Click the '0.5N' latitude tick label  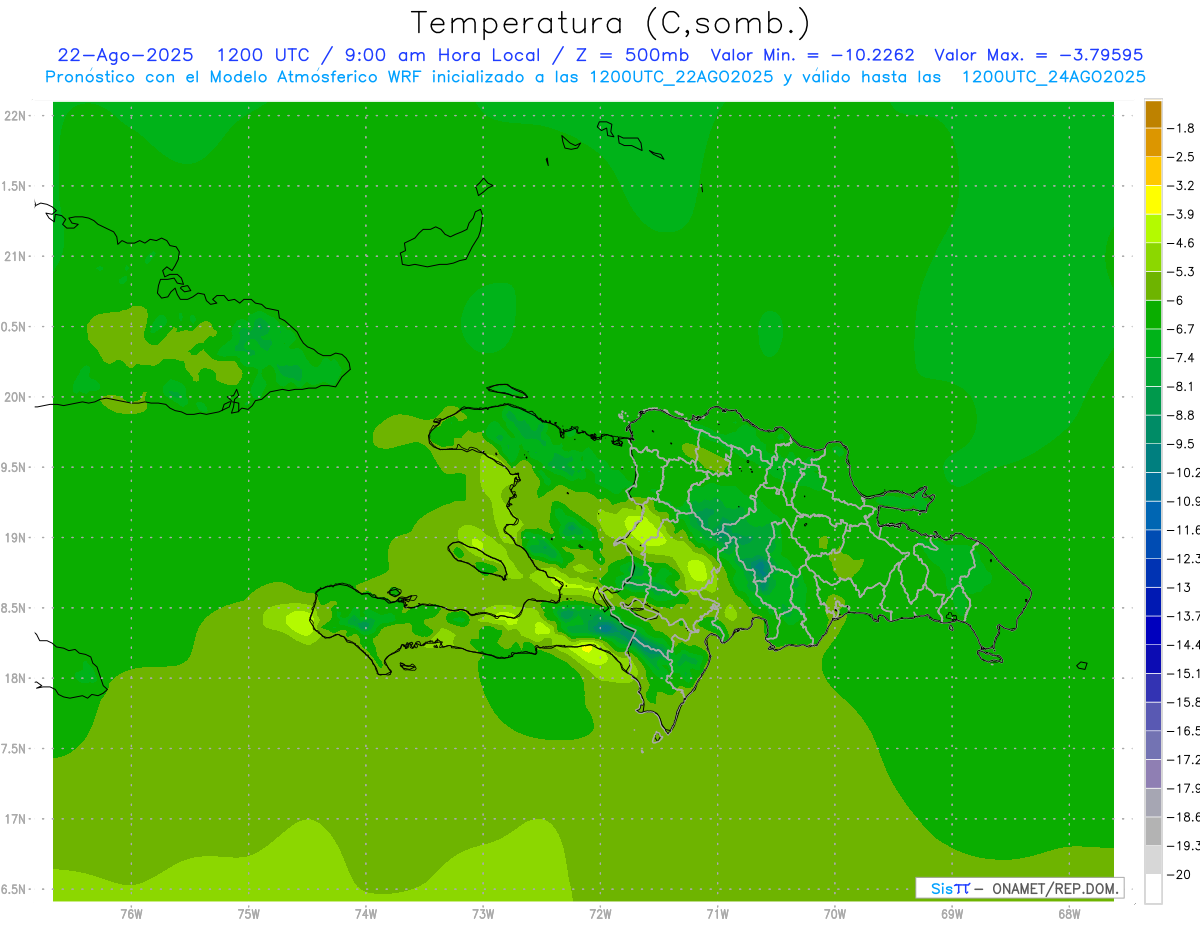15,327
